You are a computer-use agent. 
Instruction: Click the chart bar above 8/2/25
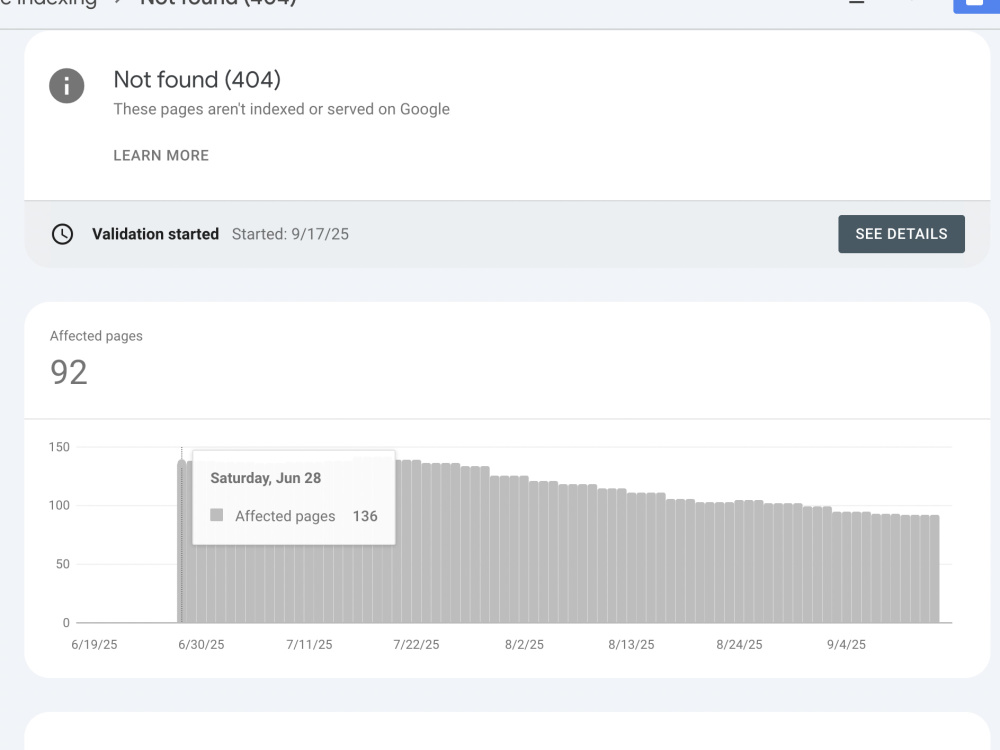[524, 549]
